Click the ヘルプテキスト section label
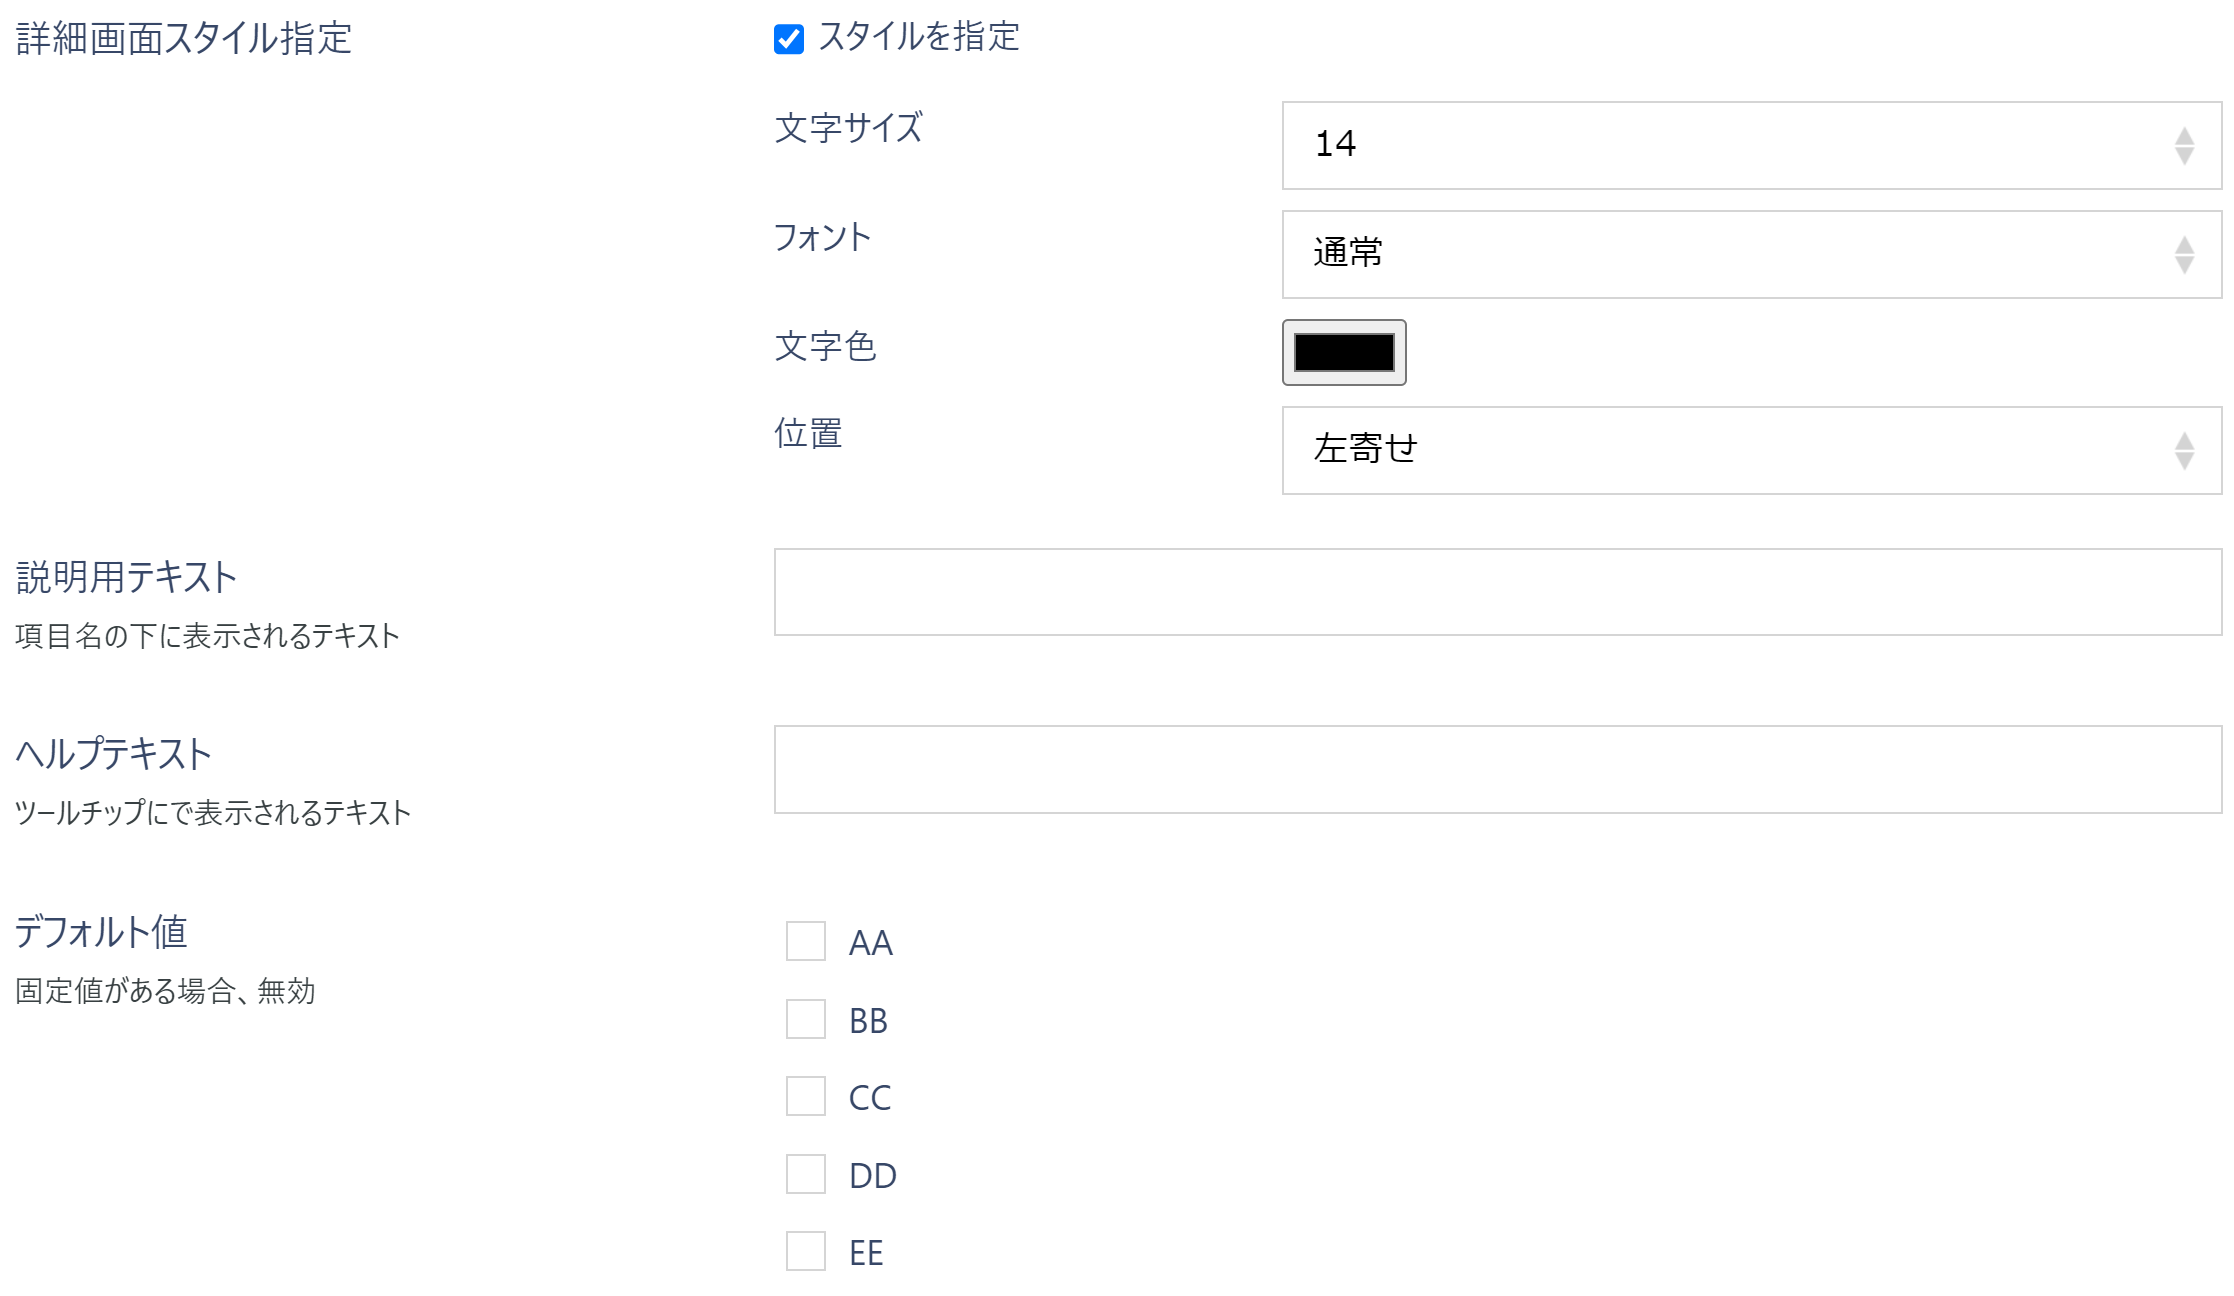This screenshot has height=1296, width=2234. (x=113, y=754)
